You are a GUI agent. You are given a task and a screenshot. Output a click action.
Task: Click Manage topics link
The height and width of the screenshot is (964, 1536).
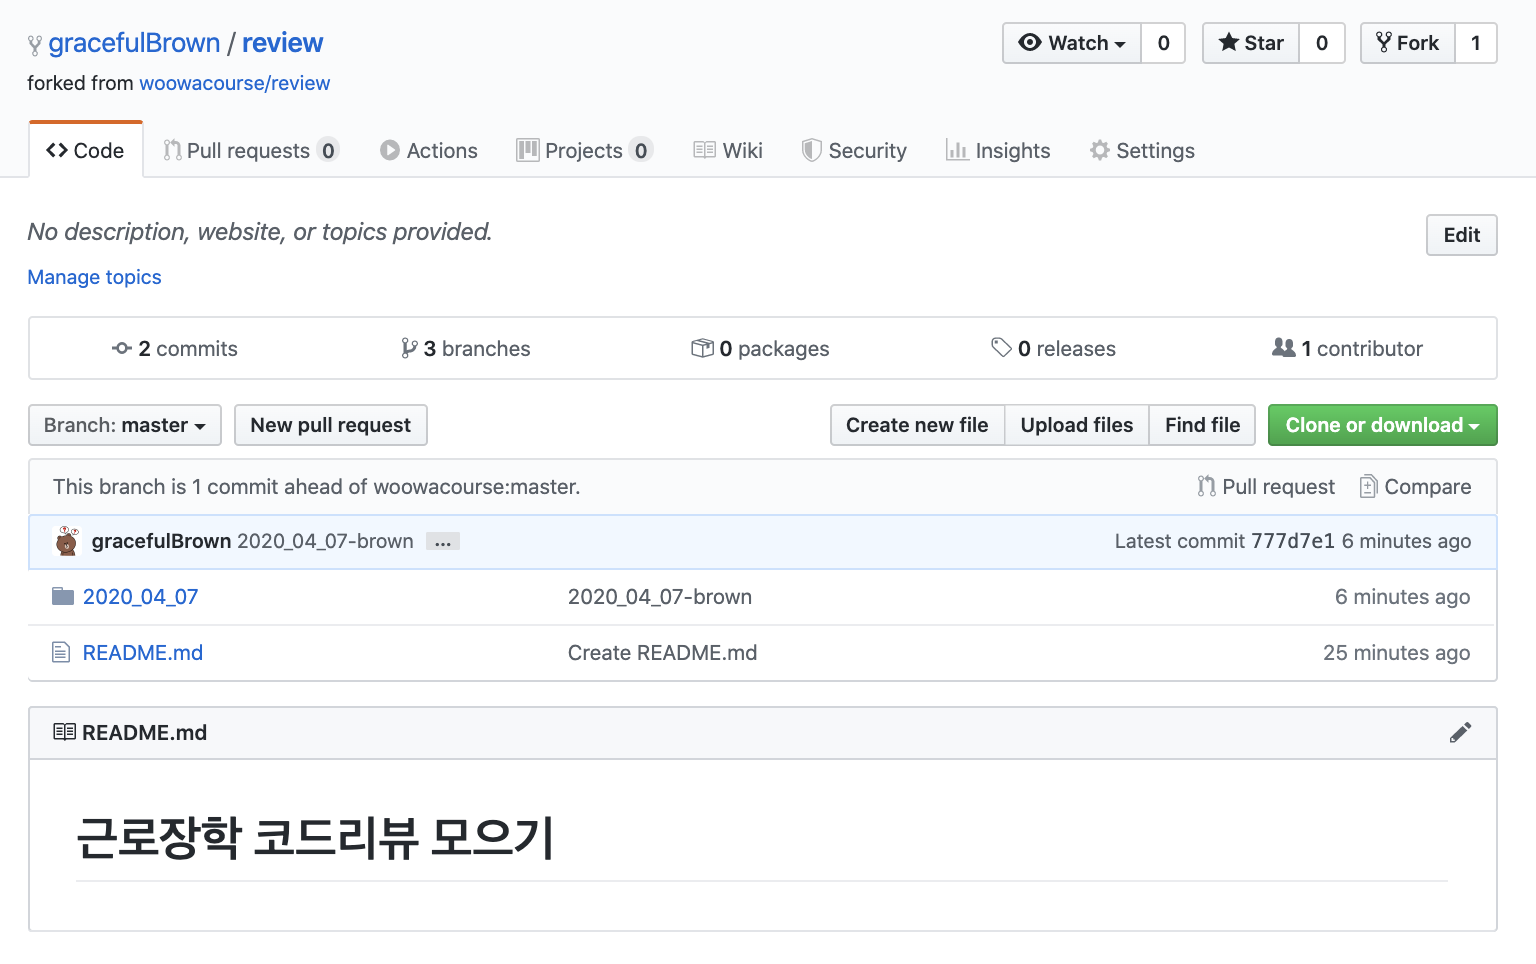[x=94, y=277]
